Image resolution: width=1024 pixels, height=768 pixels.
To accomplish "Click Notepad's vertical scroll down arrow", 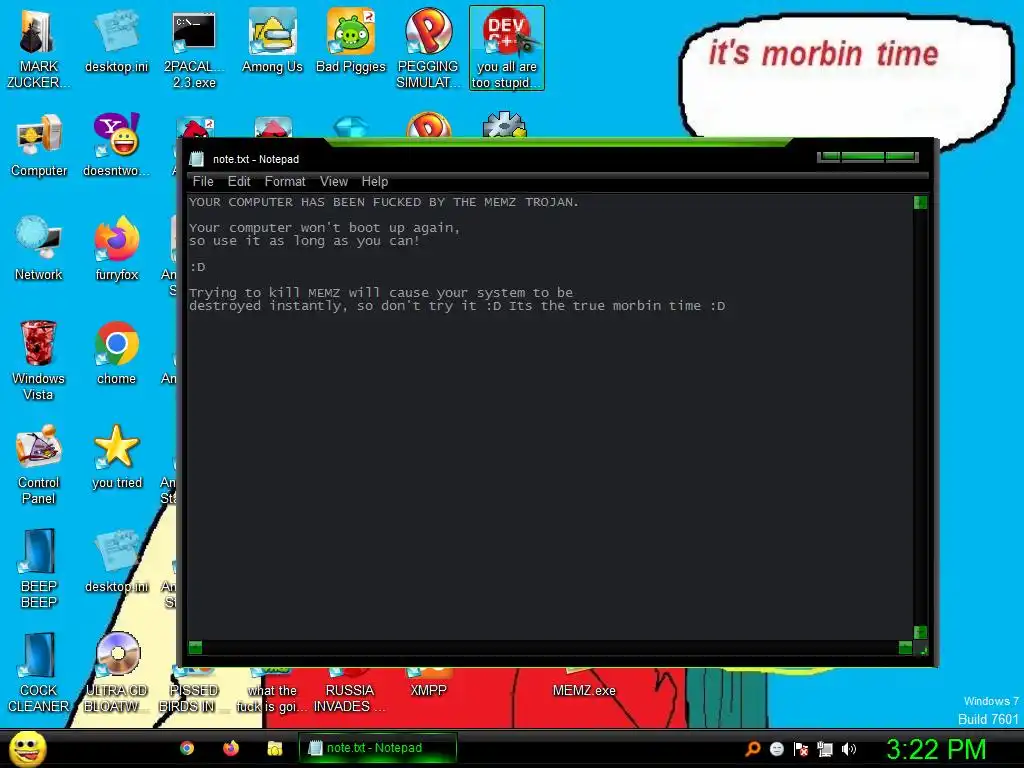I will point(920,632).
